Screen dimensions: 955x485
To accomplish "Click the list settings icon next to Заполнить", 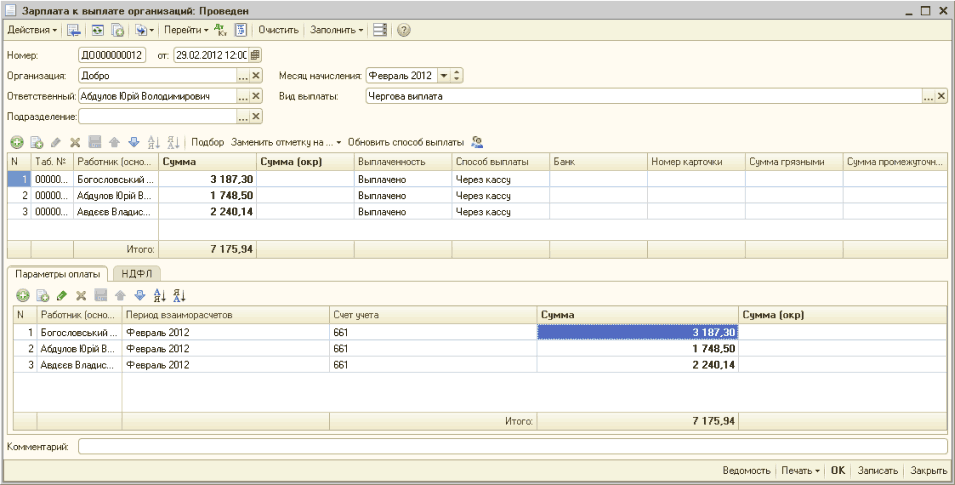I will pyautogui.click(x=380, y=30).
